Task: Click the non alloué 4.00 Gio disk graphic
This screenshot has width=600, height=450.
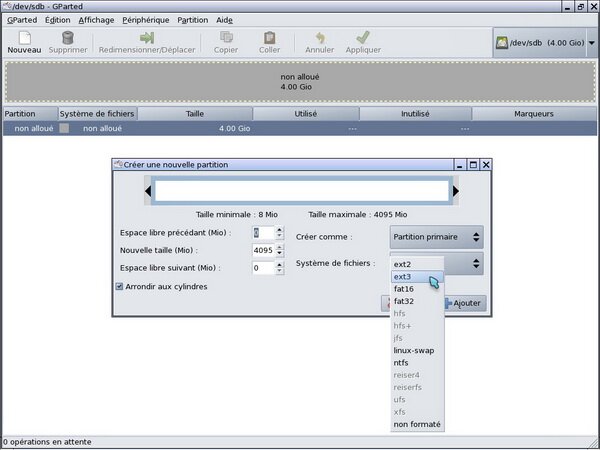Action: [300, 82]
